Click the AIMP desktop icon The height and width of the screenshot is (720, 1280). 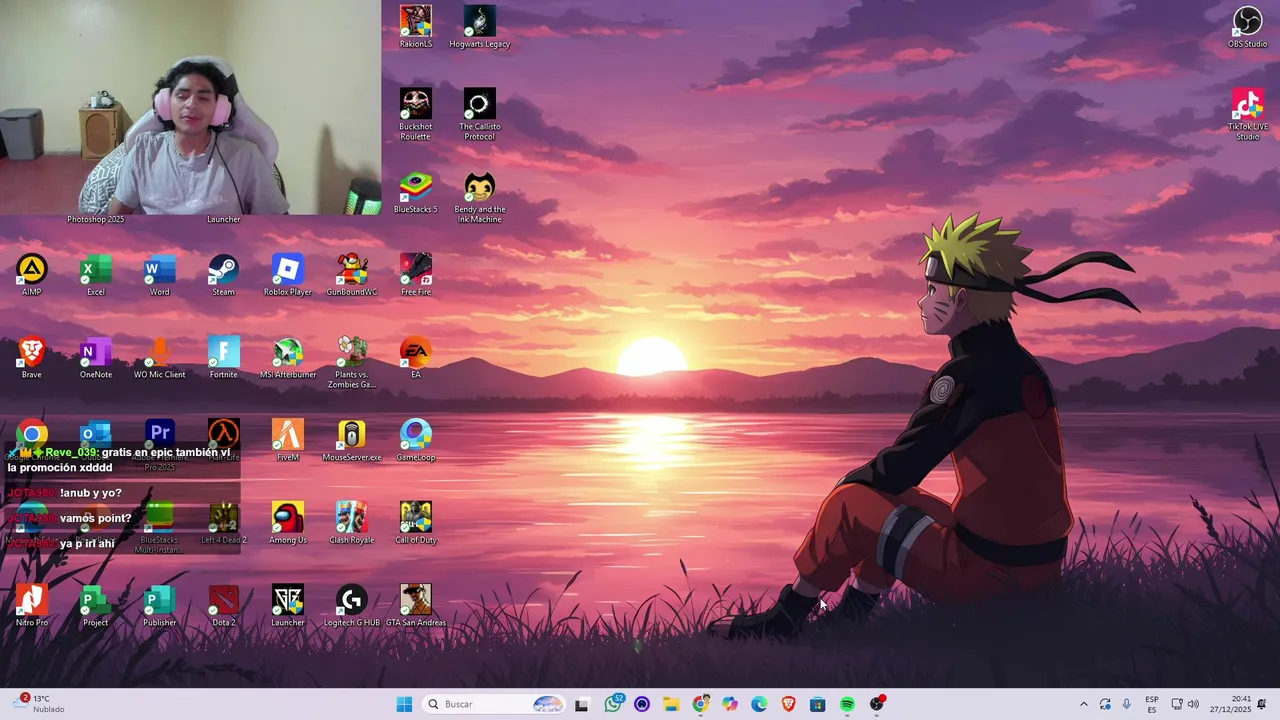(32, 275)
